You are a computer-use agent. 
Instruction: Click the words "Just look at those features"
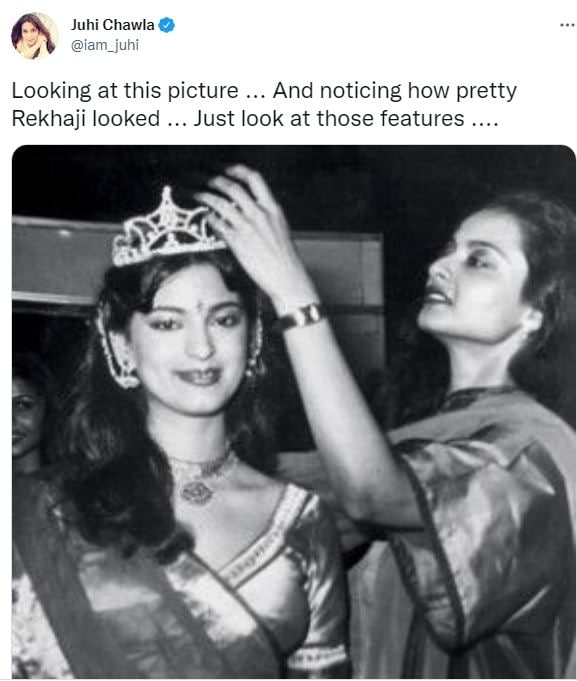pyautogui.click(x=329, y=119)
